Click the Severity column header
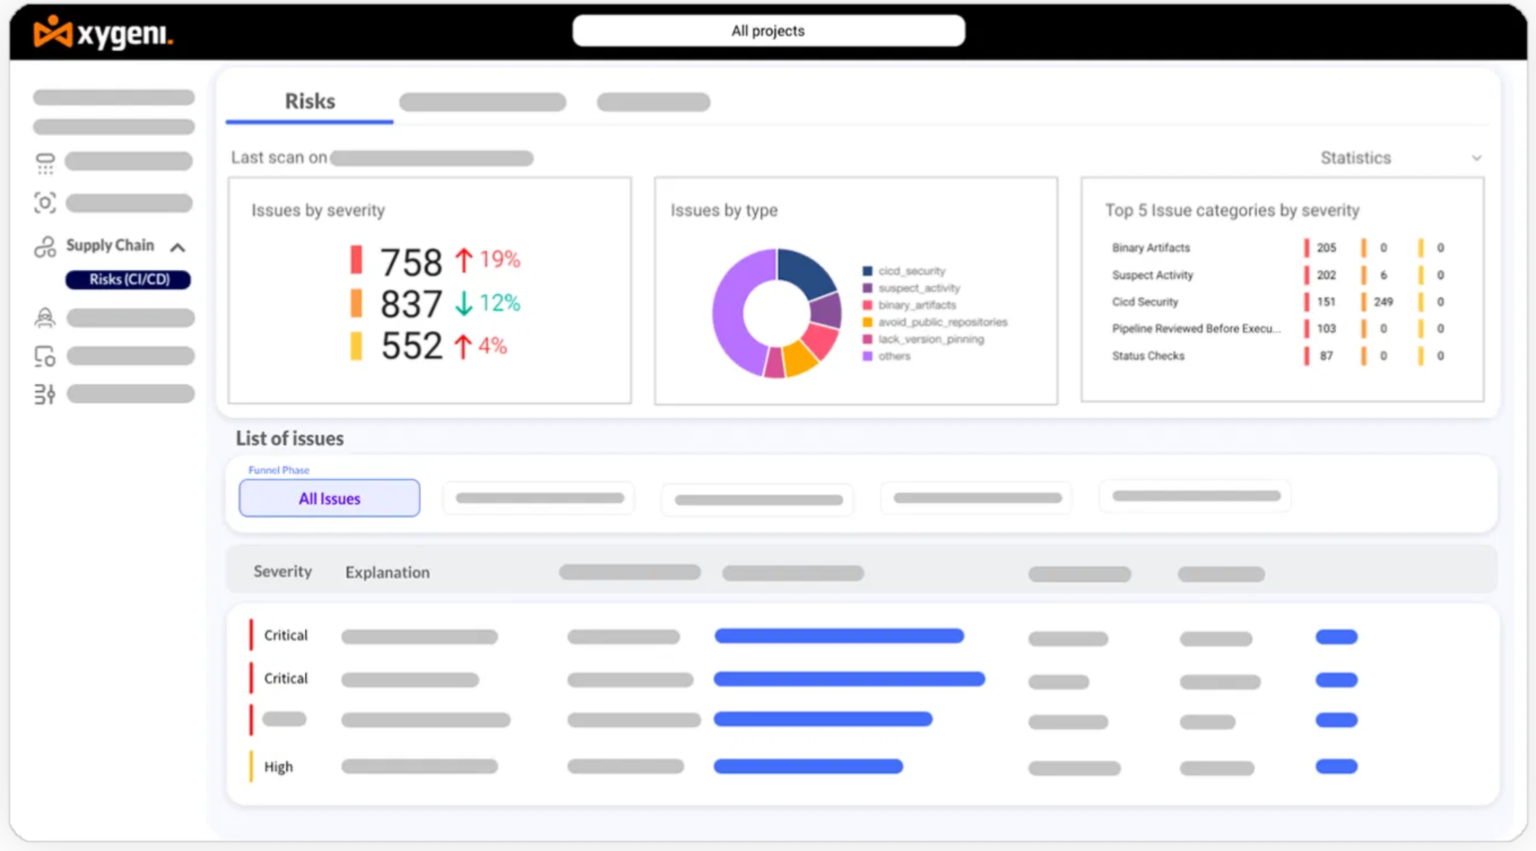 [x=283, y=572]
